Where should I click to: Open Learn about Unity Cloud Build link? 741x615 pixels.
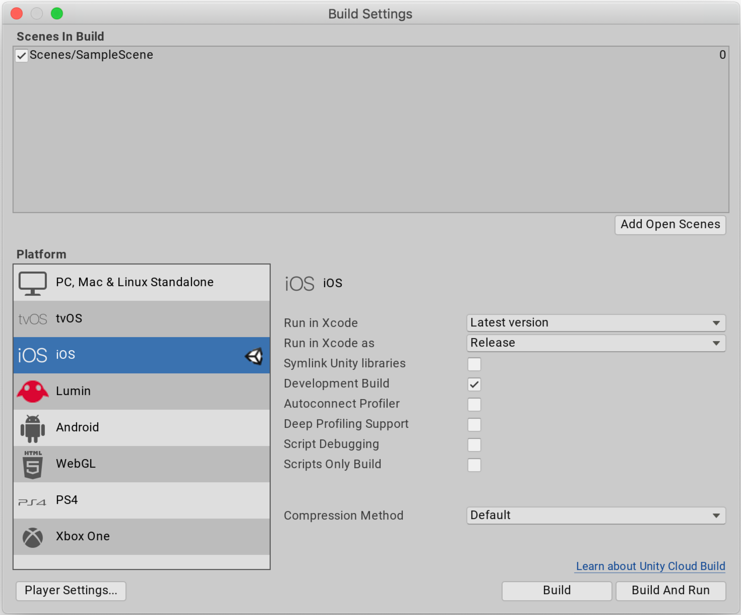coord(650,566)
